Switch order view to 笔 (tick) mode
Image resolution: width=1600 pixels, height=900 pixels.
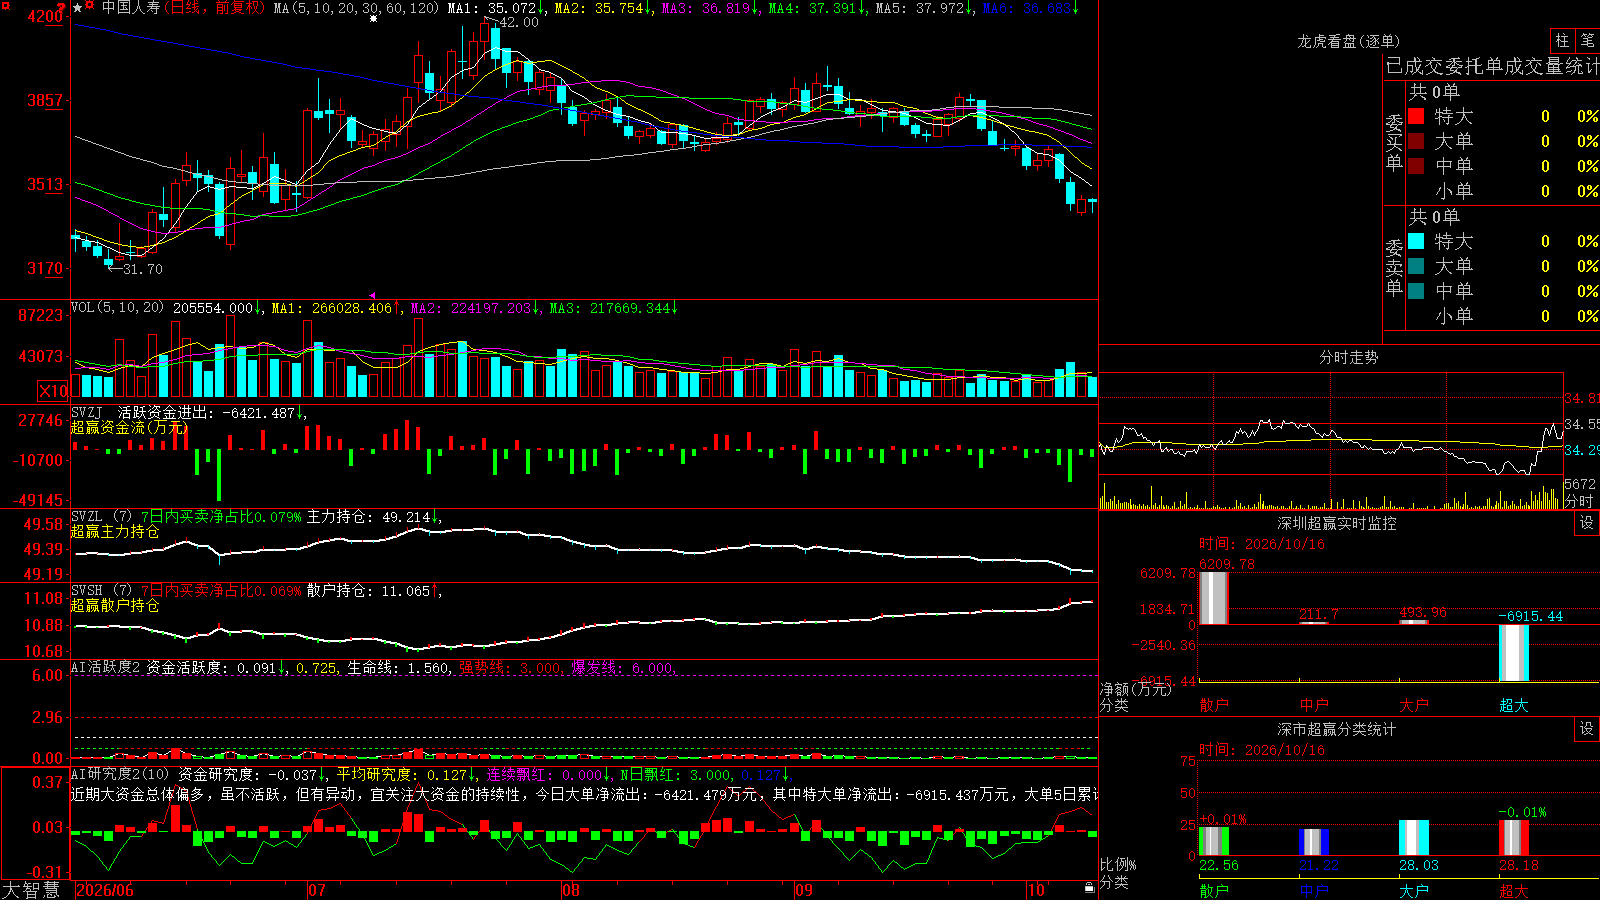(x=1587, y=40)
